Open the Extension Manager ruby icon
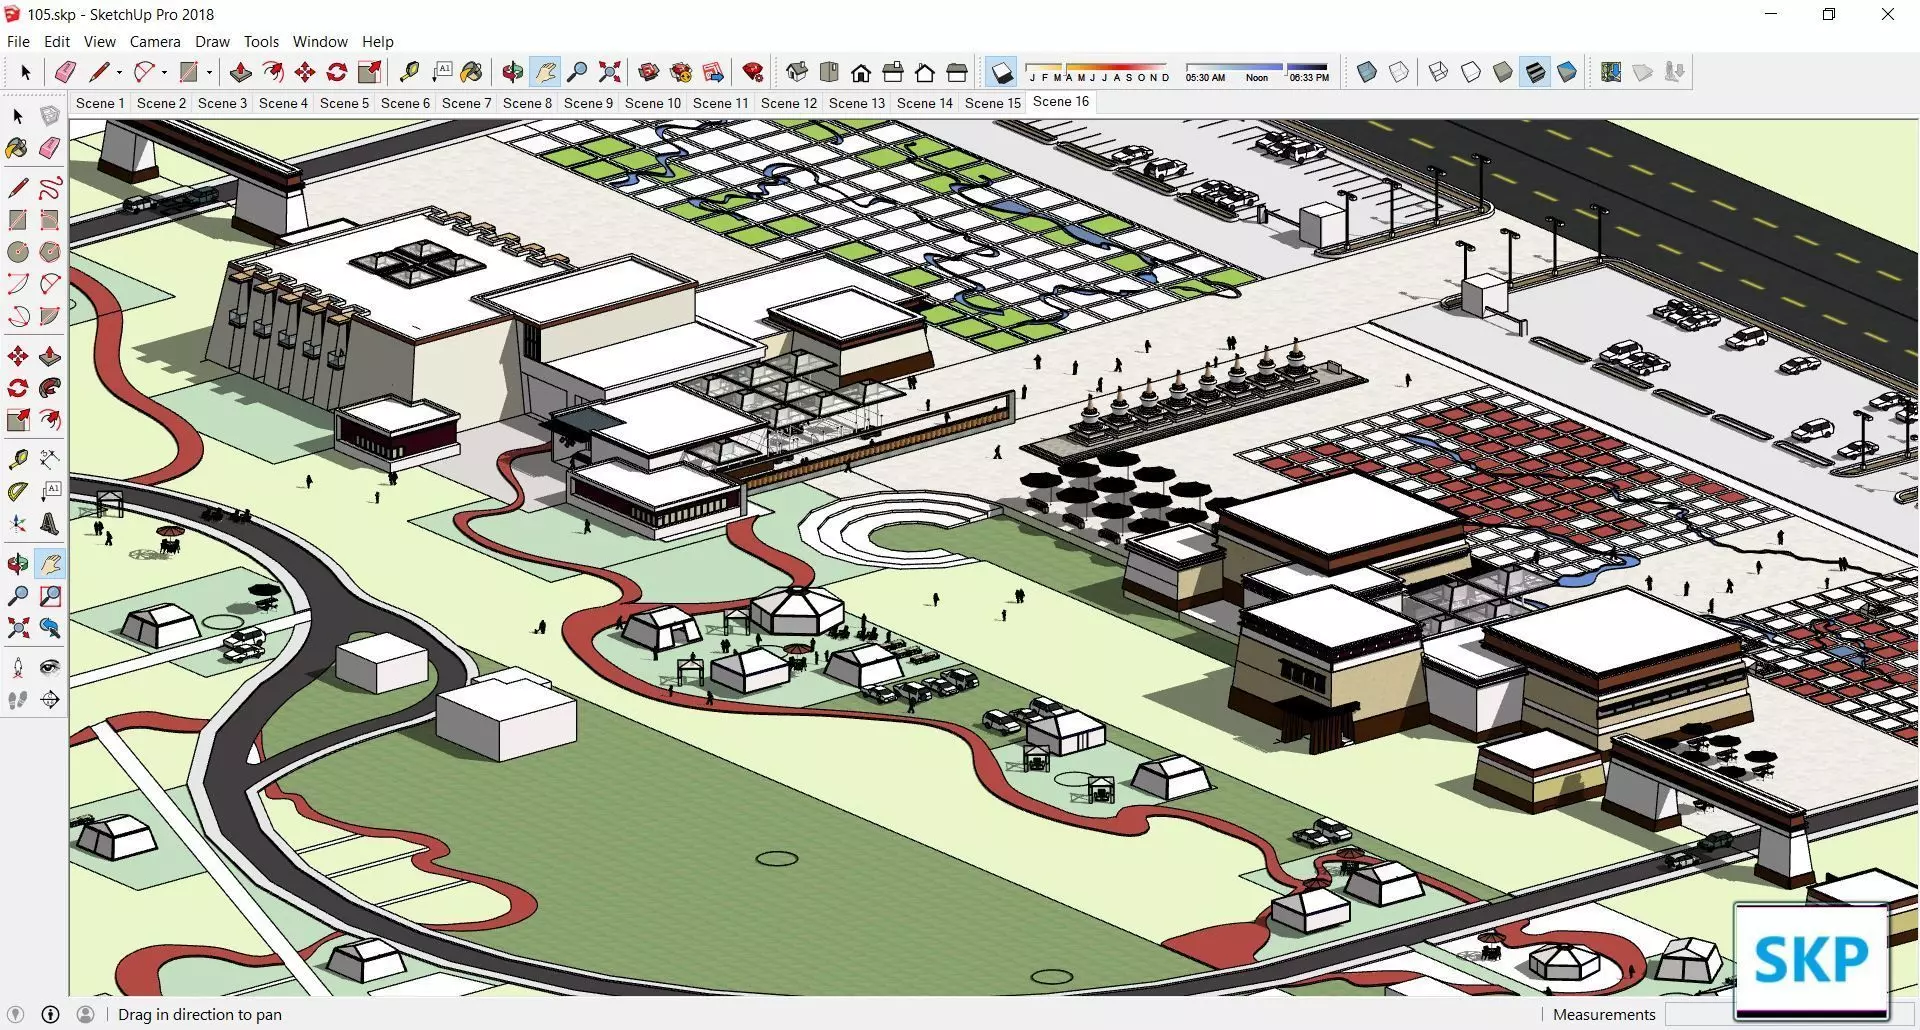 click(x=753, y=72)
